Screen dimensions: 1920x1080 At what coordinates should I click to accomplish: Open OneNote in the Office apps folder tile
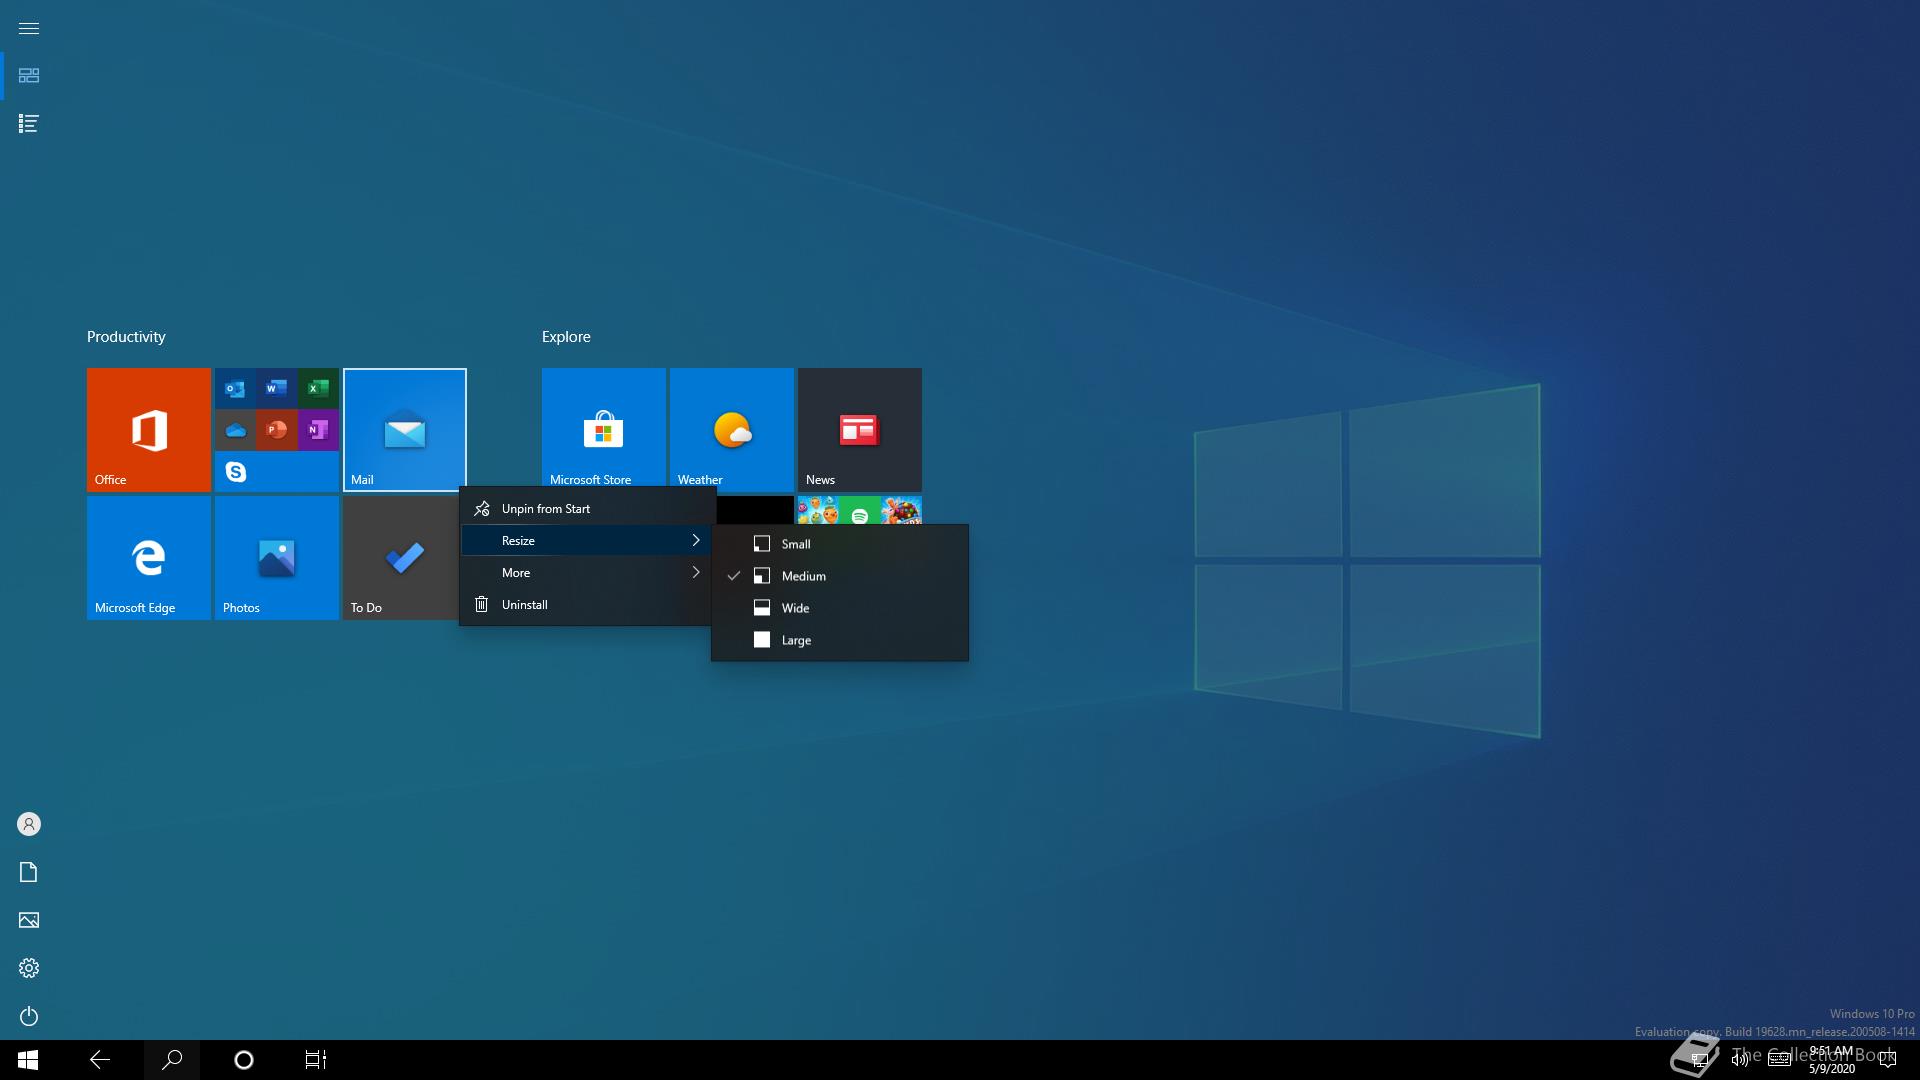pyautogui.click(x=318, y=430)
